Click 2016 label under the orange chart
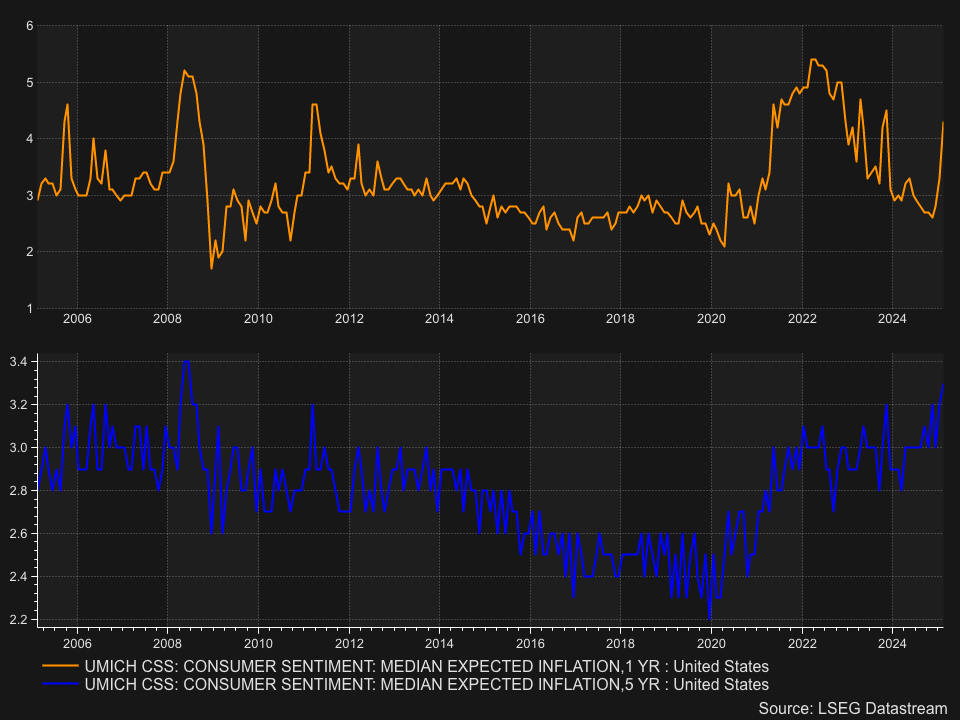Image resolution: width=960 pixels, height=720 pixels. pos(530,318)
